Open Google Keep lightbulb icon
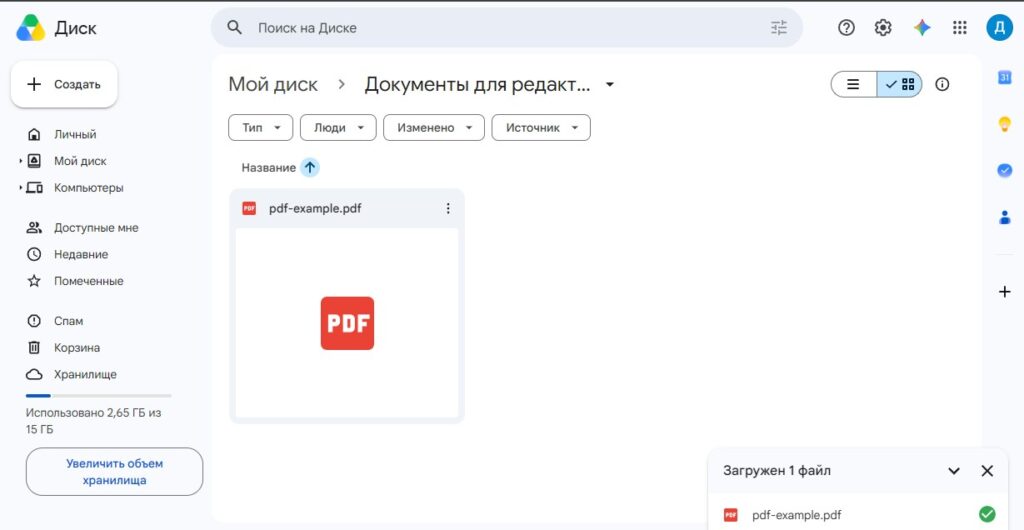The width and height of the screenshot is (1024, 530). [x=1004, y=124]
